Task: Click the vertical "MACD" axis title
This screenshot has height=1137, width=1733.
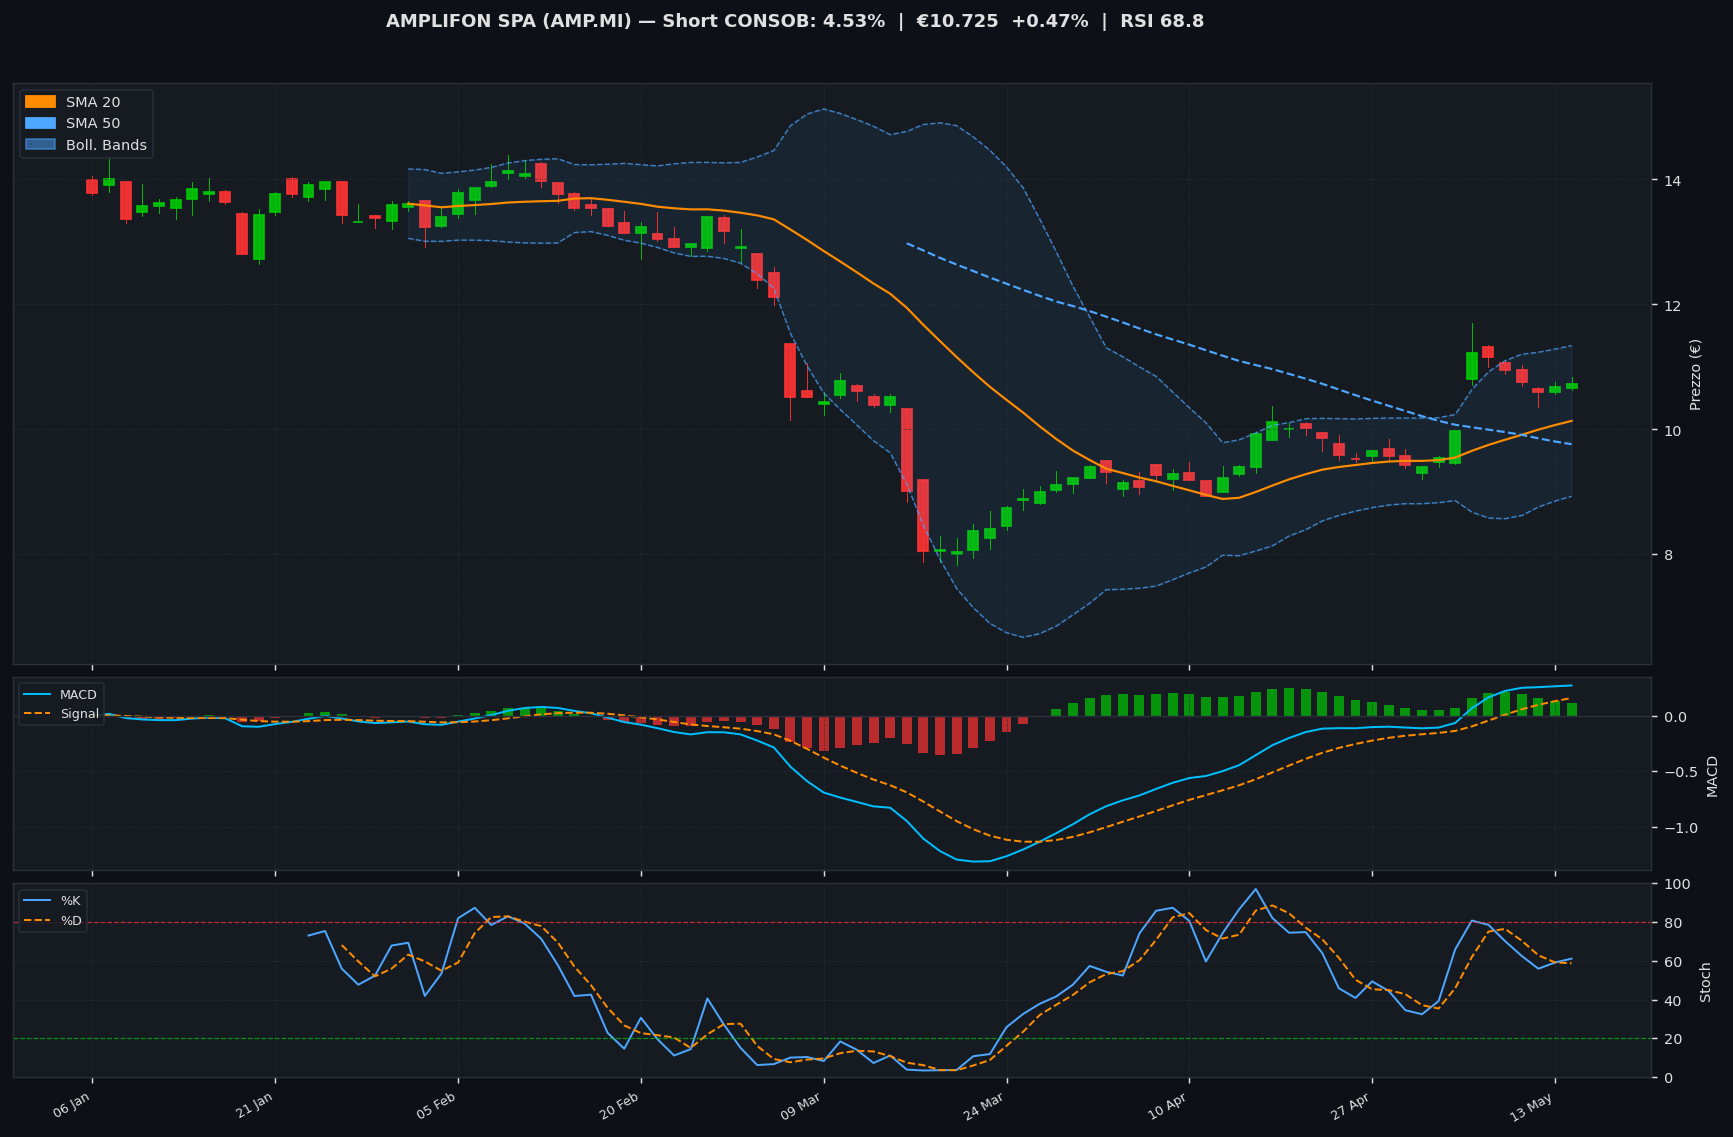Action: pyautogui.click(x=1712, y=776)
